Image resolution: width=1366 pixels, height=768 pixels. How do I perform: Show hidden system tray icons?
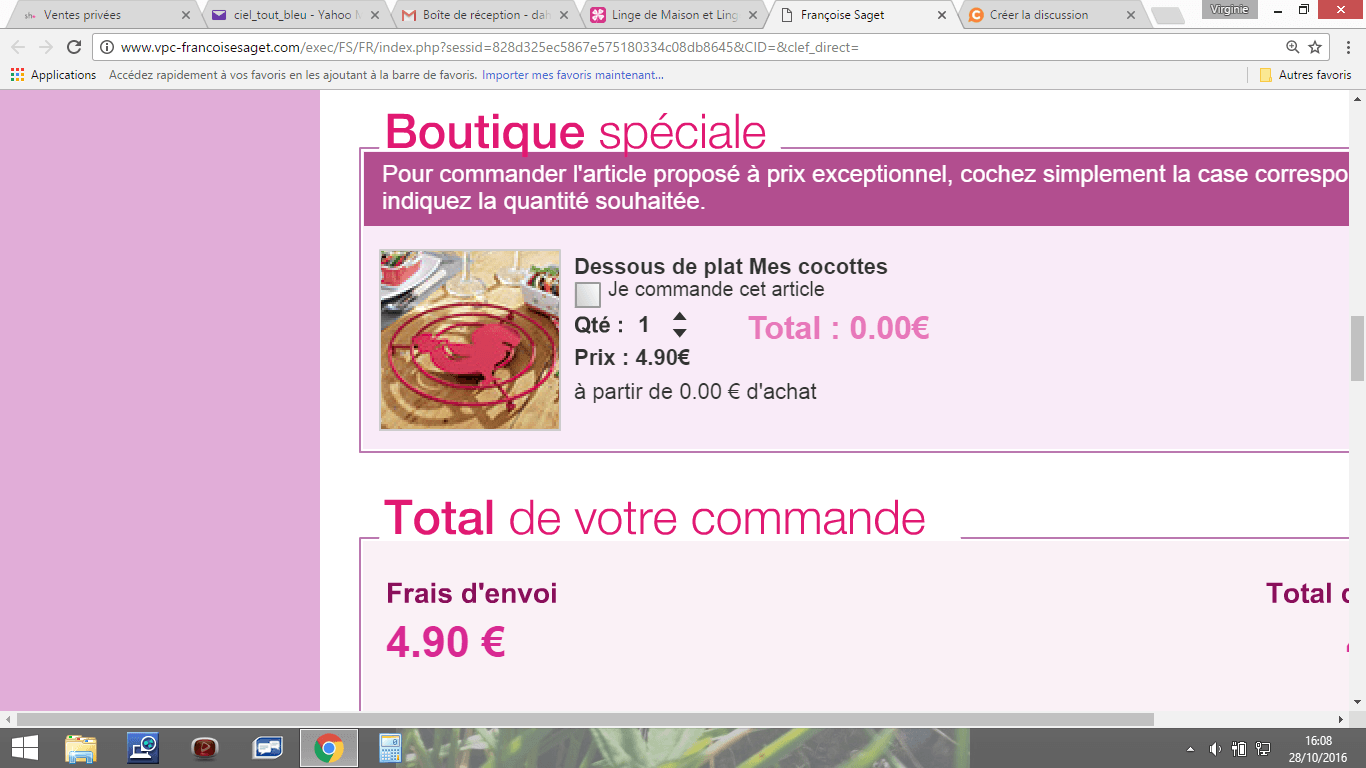pos(1190,748)
